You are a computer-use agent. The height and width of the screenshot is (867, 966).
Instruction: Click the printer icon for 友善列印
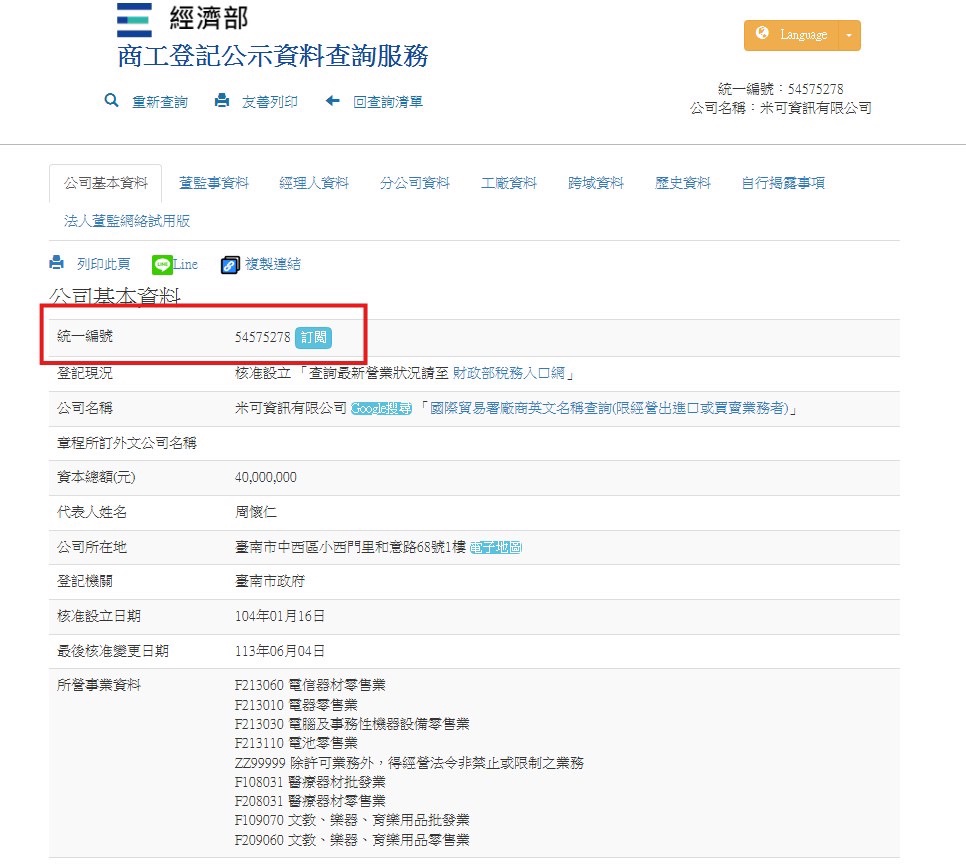(222, 101)
